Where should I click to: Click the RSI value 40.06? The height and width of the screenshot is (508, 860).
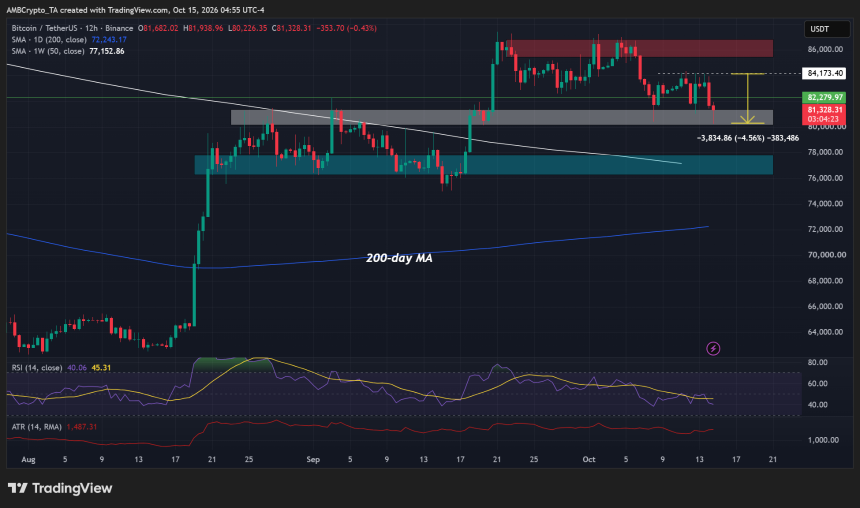point(77,368)
